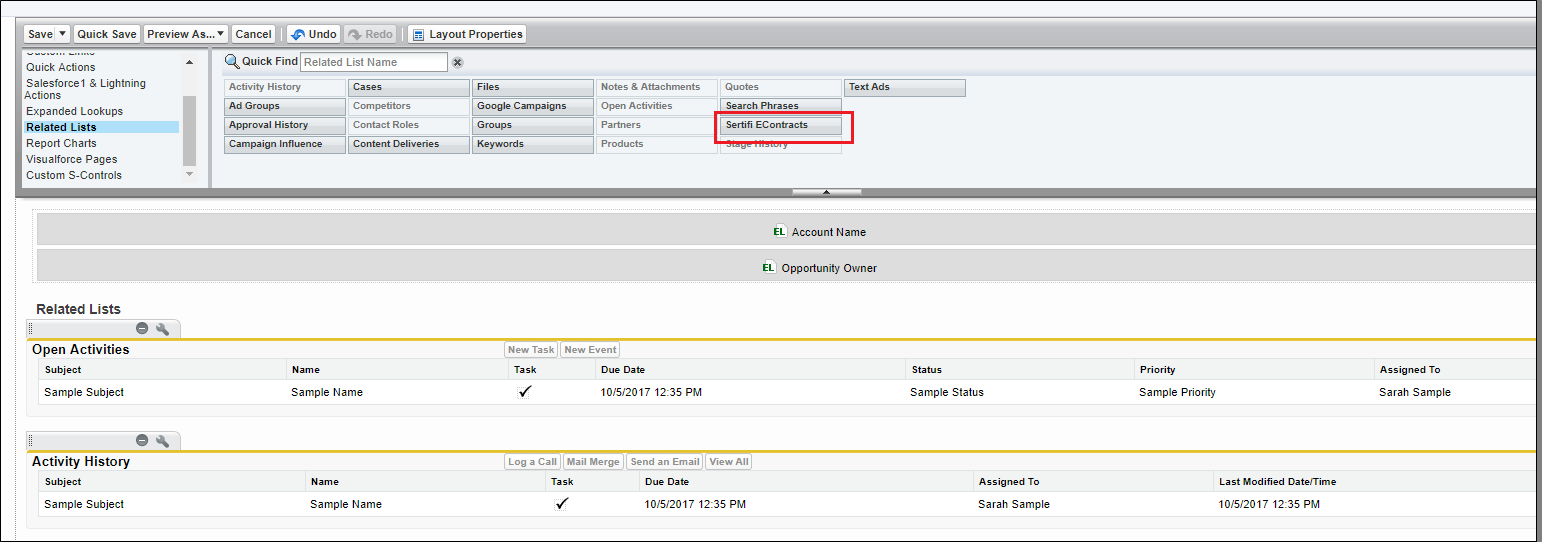Click the Quick Save button
Screen dimensions: 1542x542
click(x=107, y=34)
